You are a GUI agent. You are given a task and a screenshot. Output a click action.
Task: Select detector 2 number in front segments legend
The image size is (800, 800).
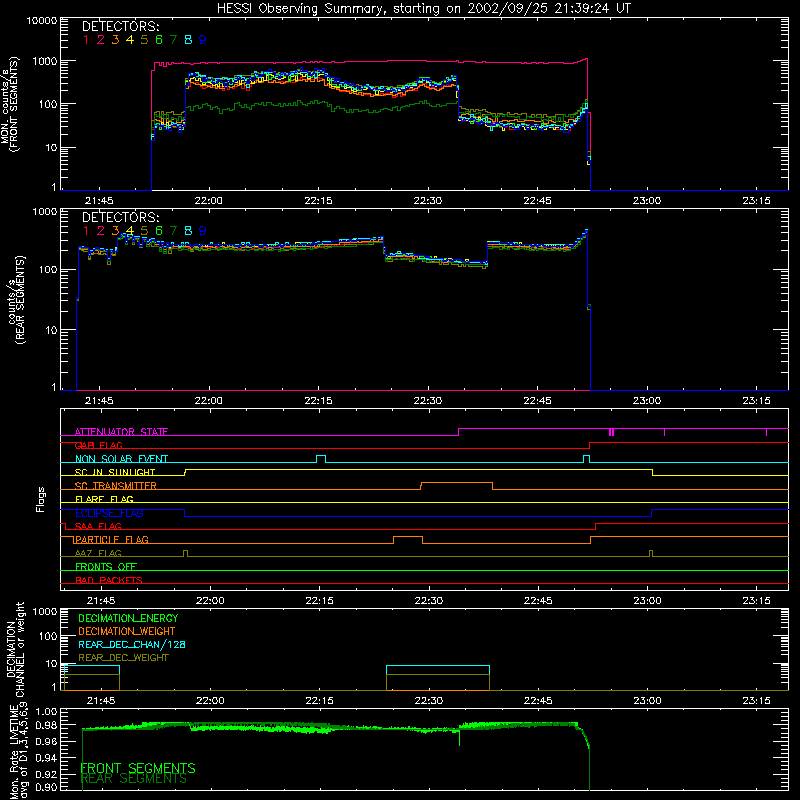point(101,40)
